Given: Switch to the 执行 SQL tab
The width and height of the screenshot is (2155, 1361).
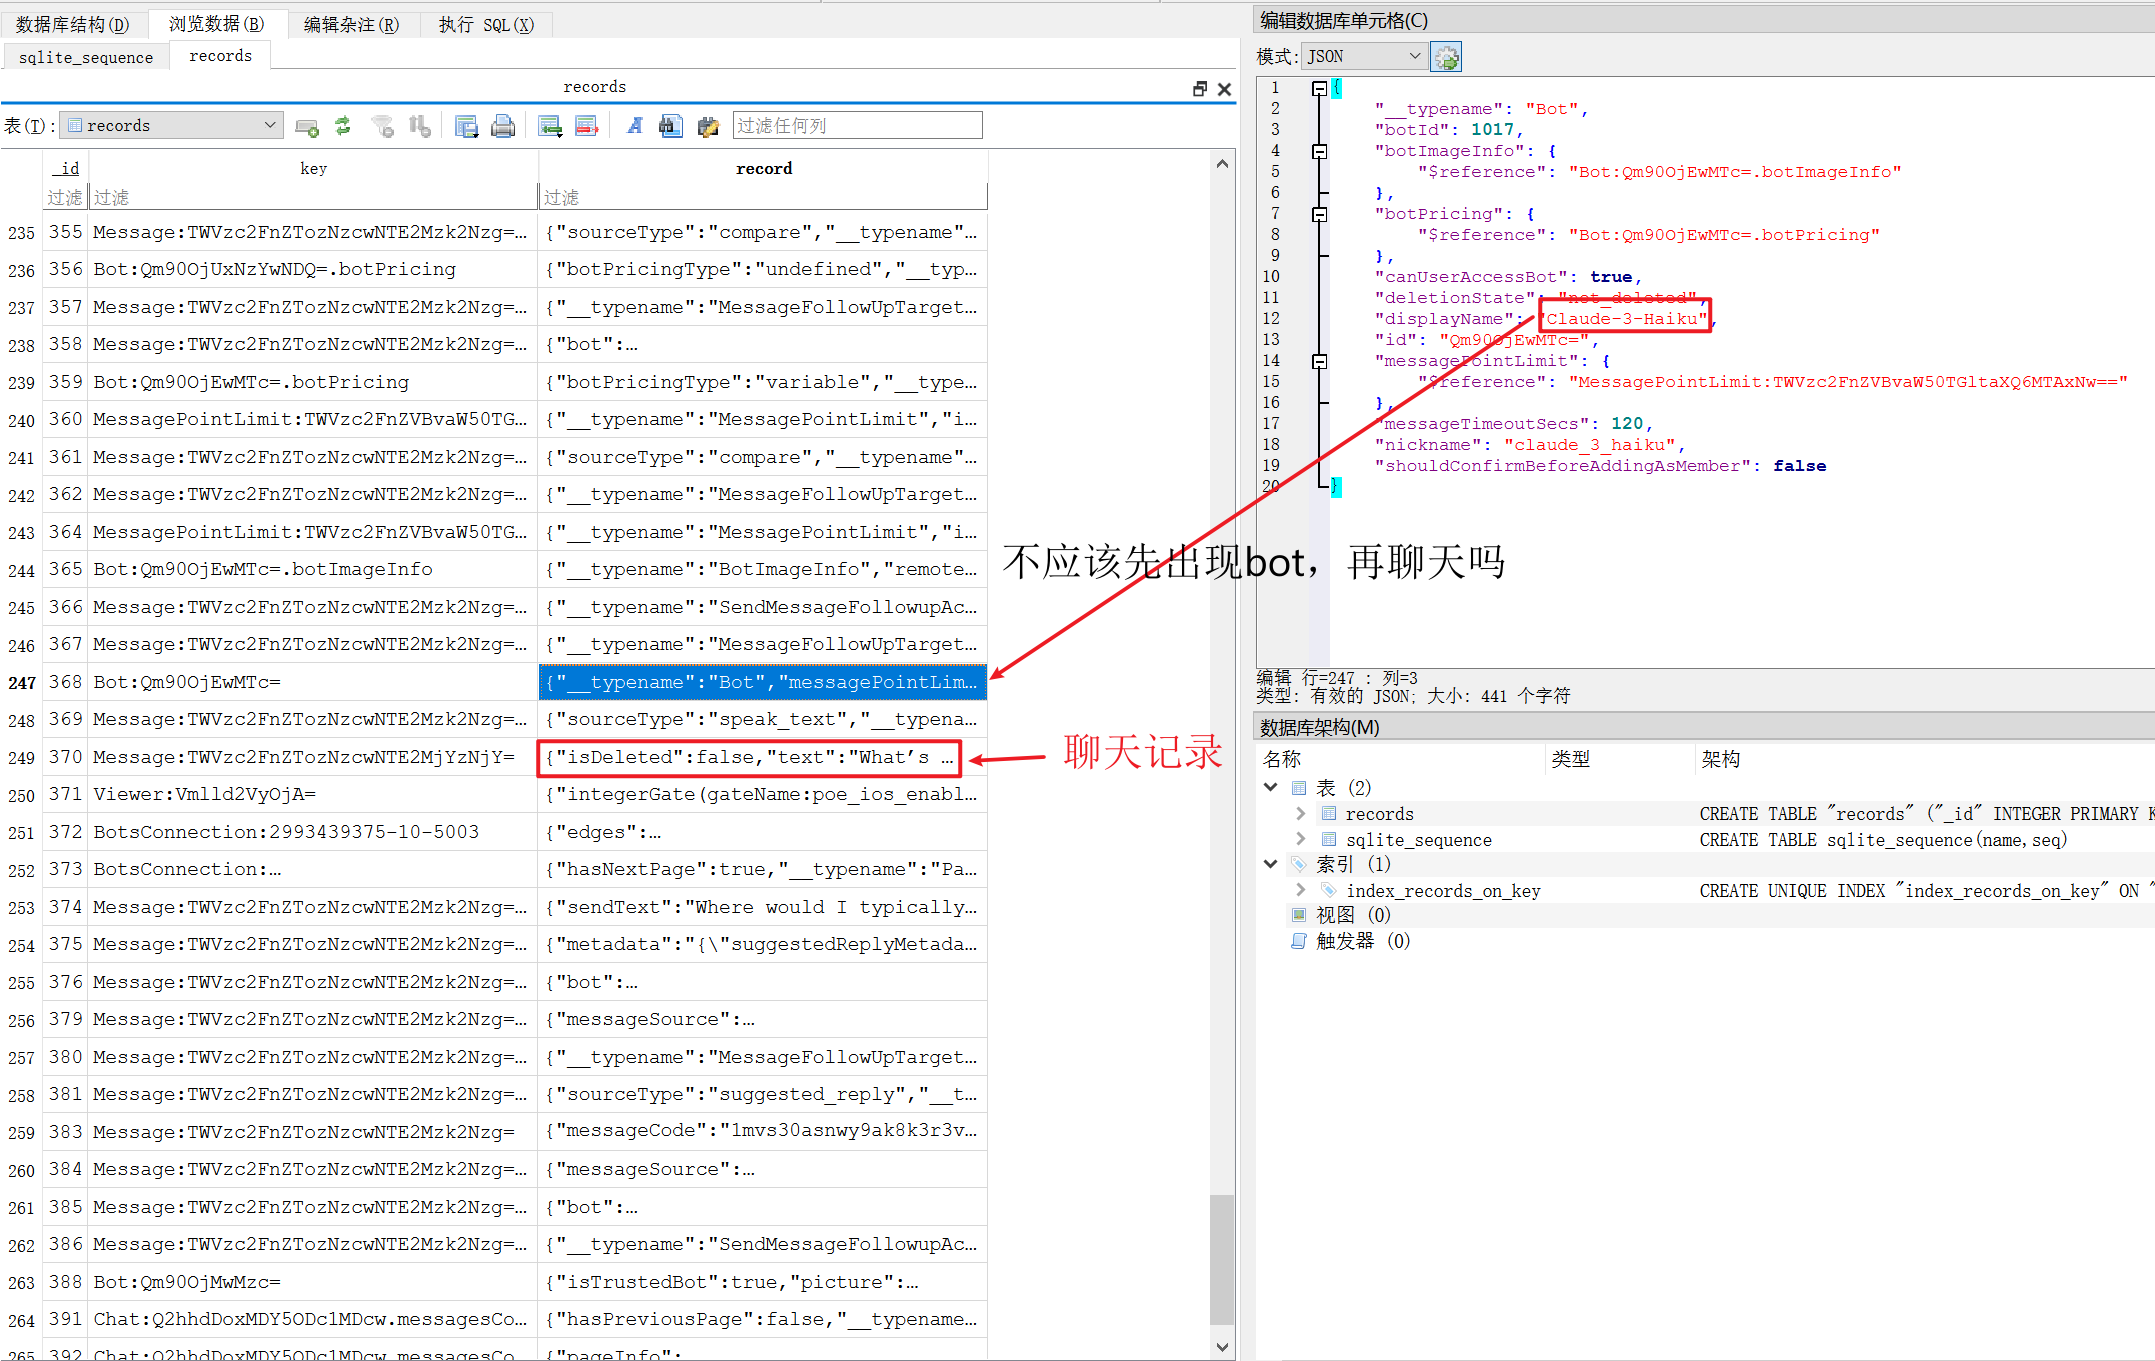Looking at the screenshot, I should pyautogui.click(x=486, y=24).
